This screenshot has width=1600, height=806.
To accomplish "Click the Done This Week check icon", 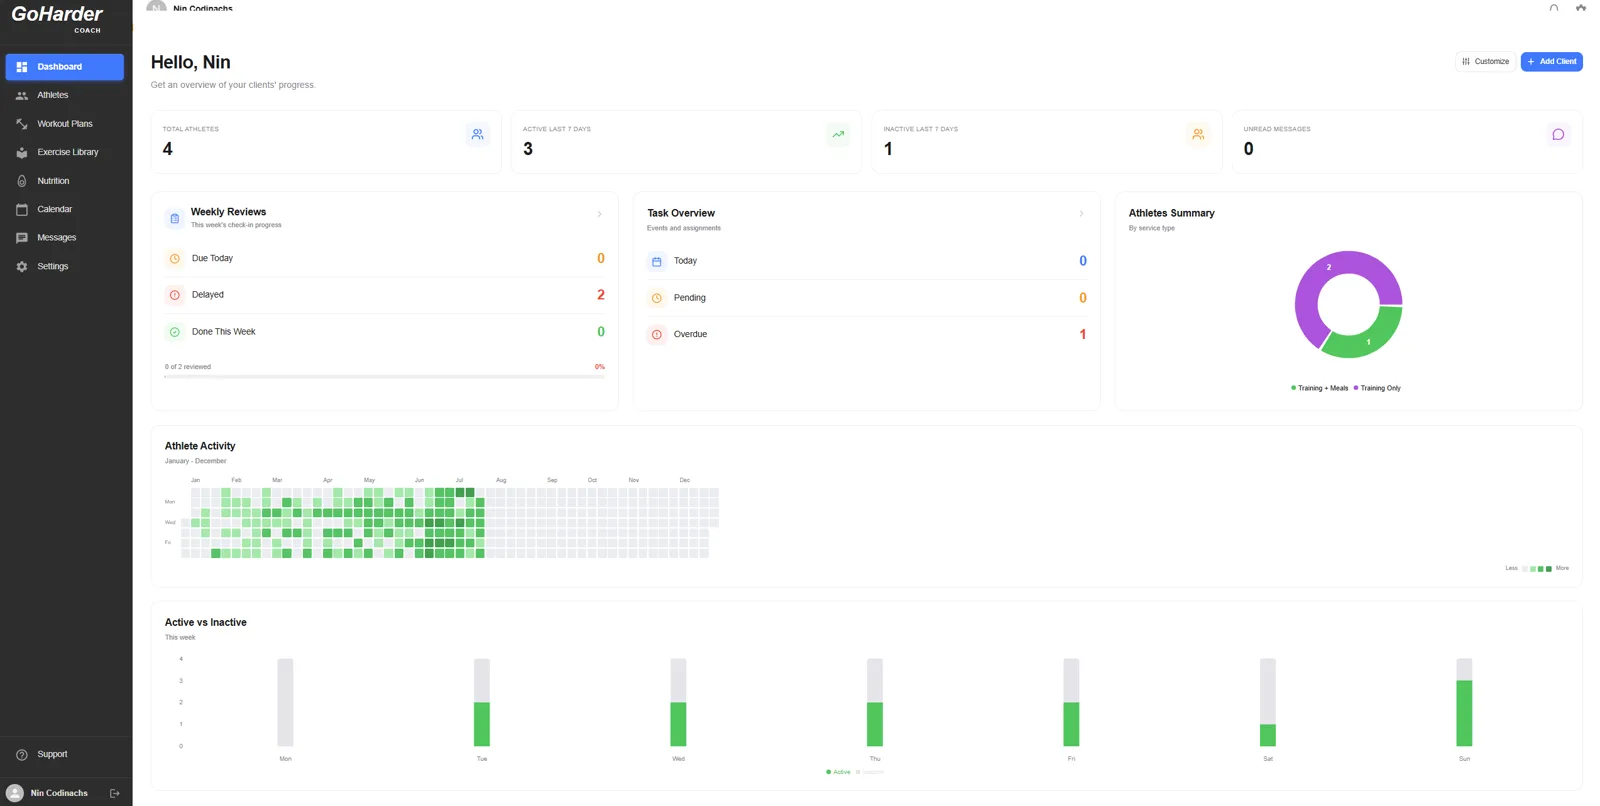I will point(175,332).
